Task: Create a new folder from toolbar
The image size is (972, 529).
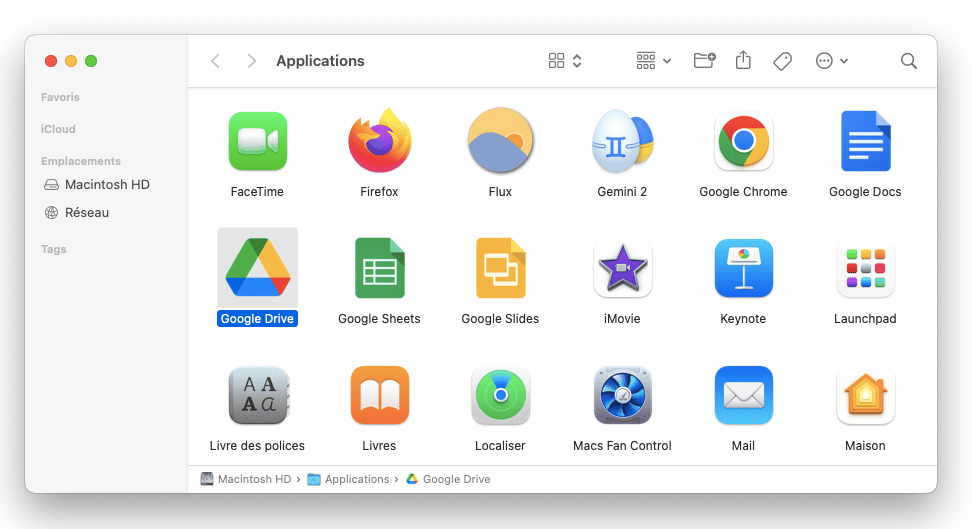Action: [704, 61]
